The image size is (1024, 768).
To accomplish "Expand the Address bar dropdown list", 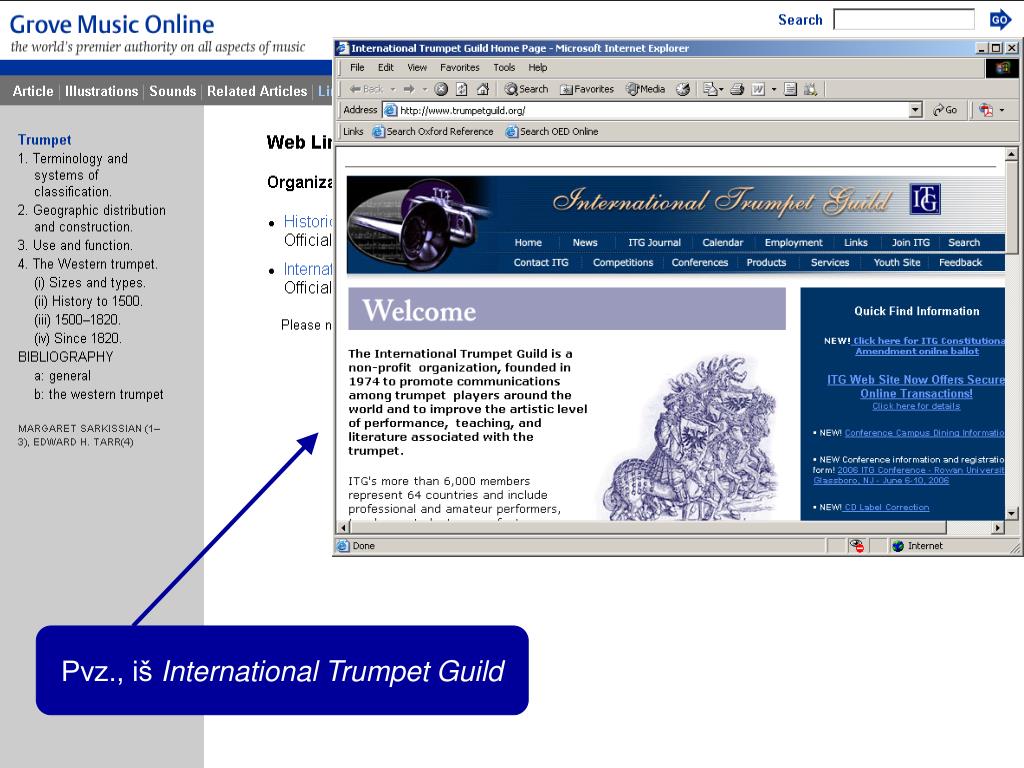I will tap(916, 110).
